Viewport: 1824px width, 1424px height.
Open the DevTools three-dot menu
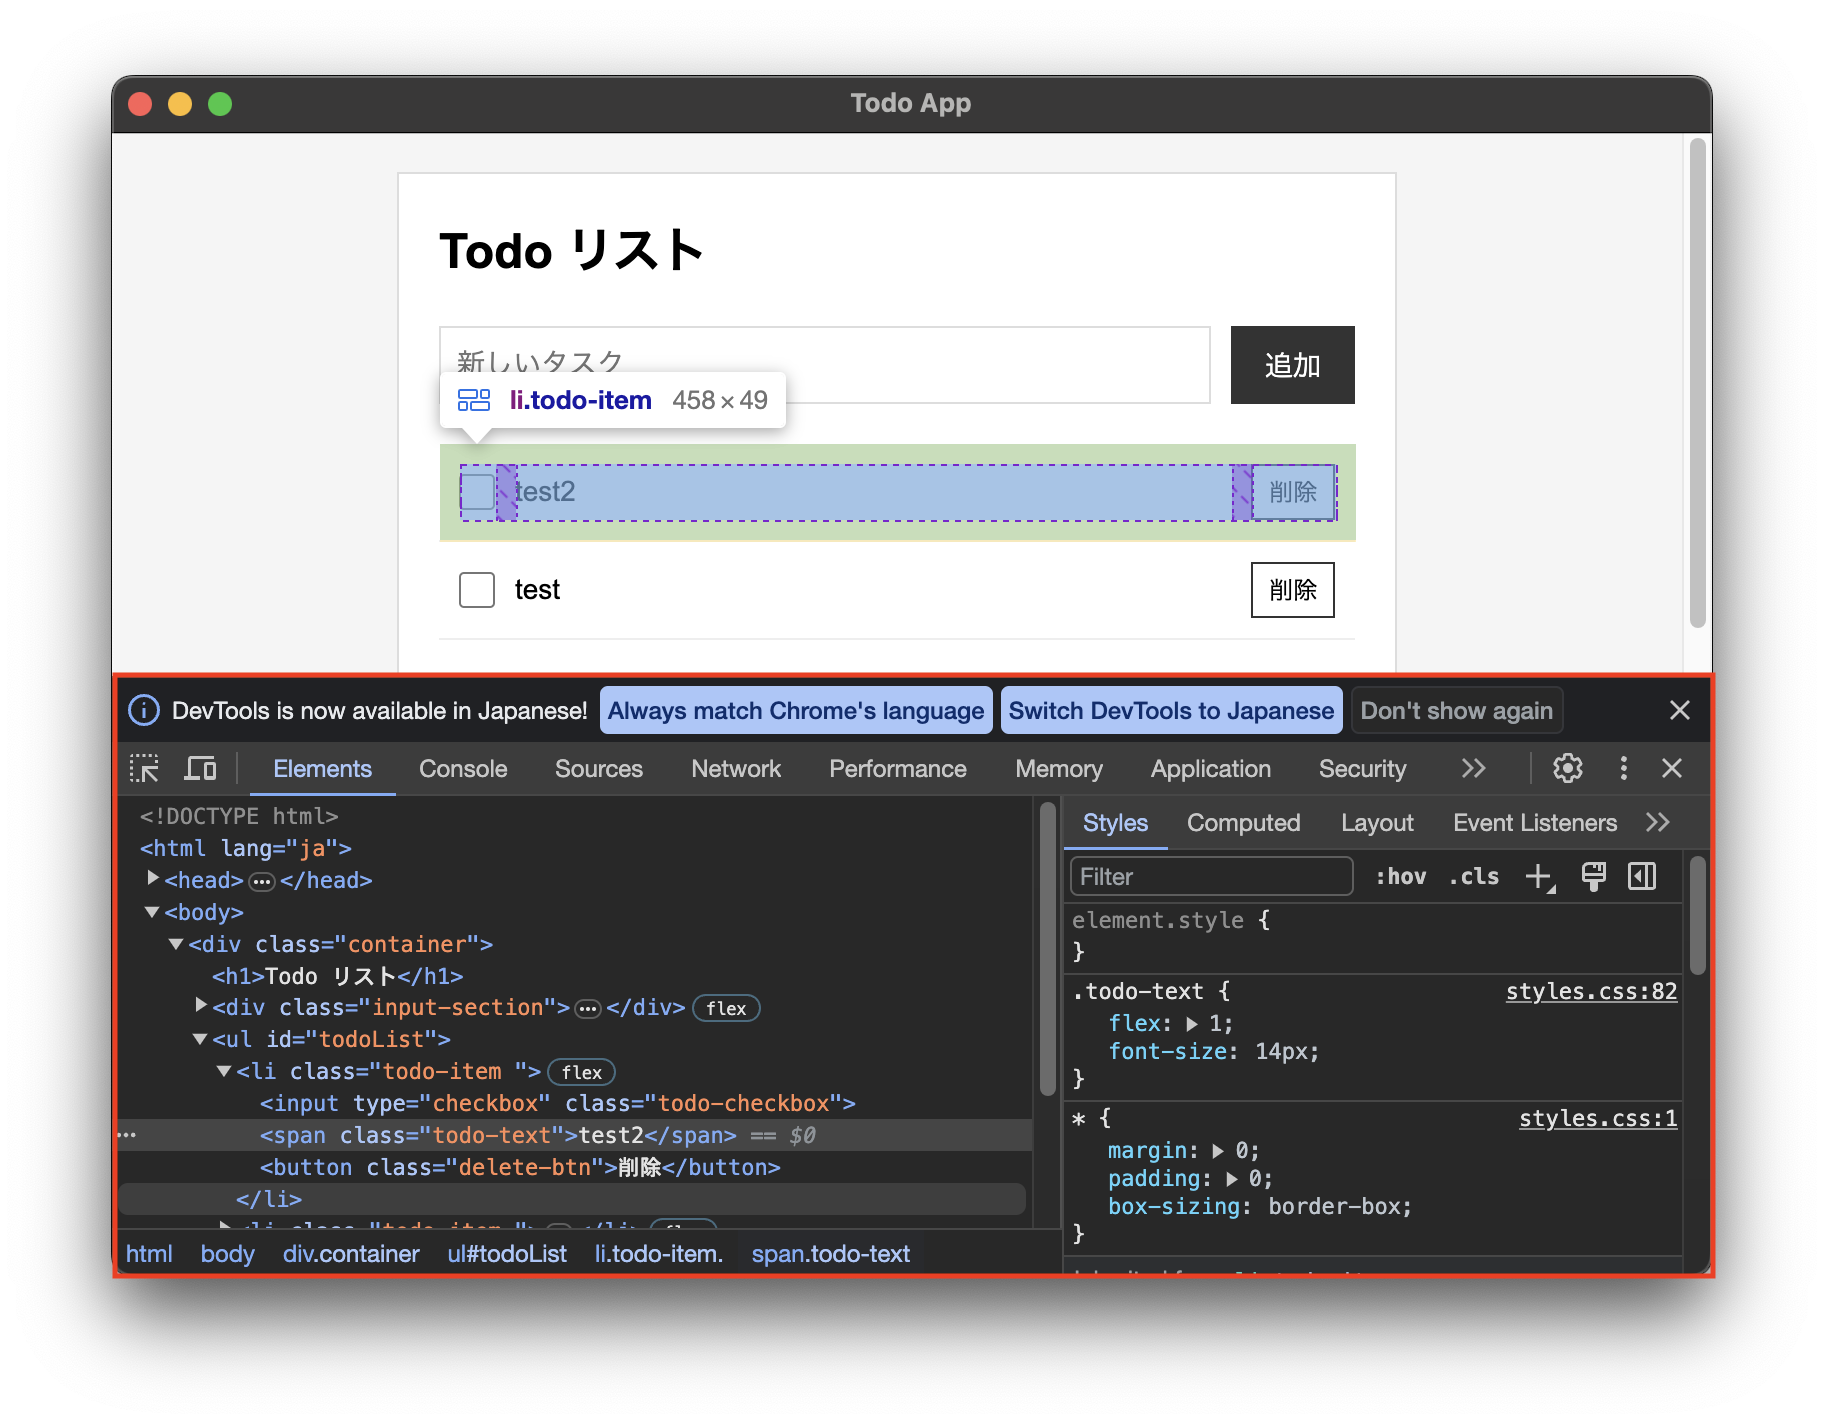[x=1623, y=768]
